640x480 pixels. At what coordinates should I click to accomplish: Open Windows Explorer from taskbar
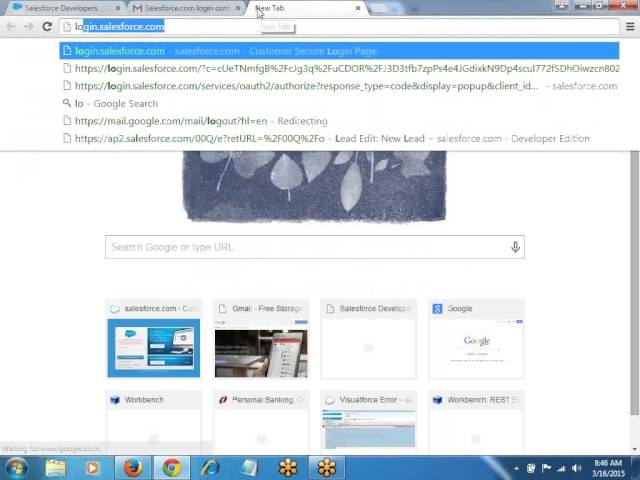(x=56, y=468)
